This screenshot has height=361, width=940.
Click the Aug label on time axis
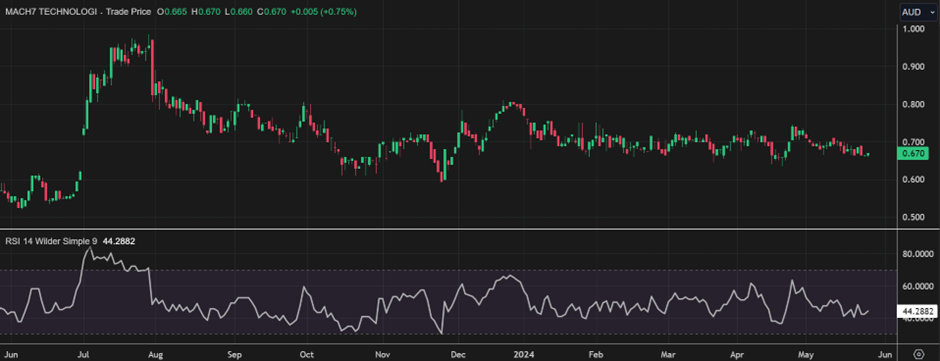(x=155, y=354)
